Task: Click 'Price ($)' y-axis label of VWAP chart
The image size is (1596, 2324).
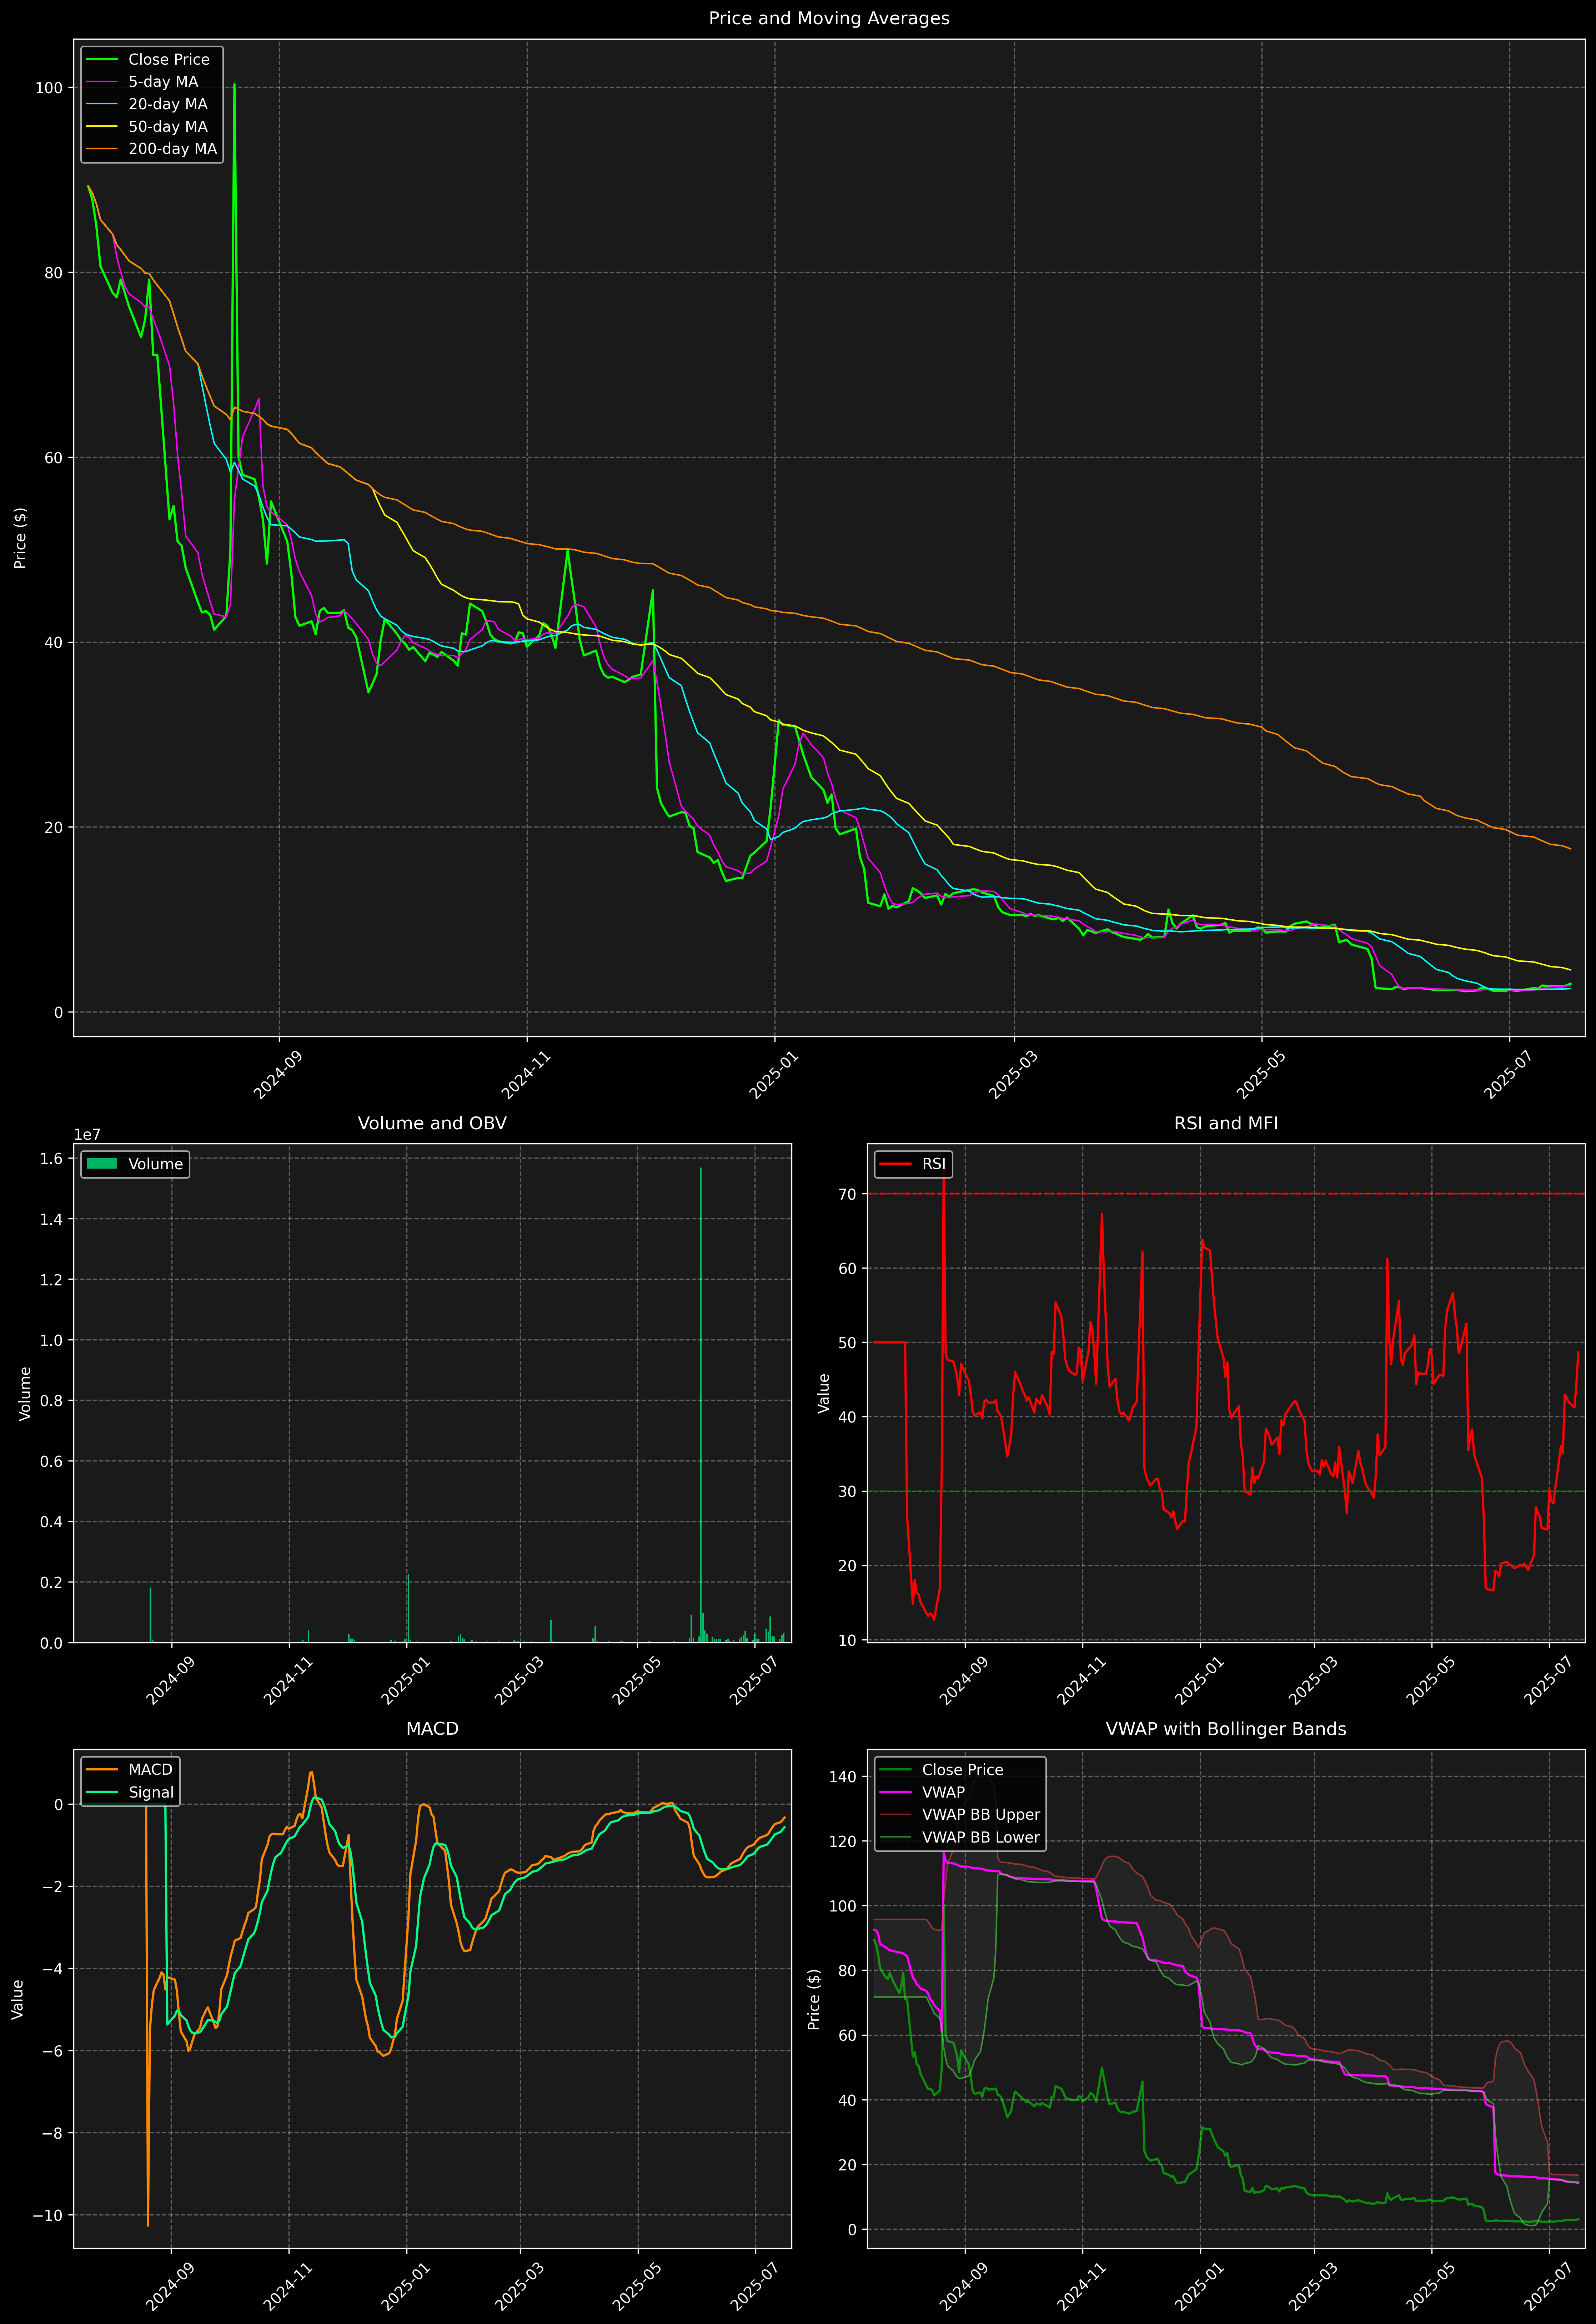Action: coord(814,1999)
